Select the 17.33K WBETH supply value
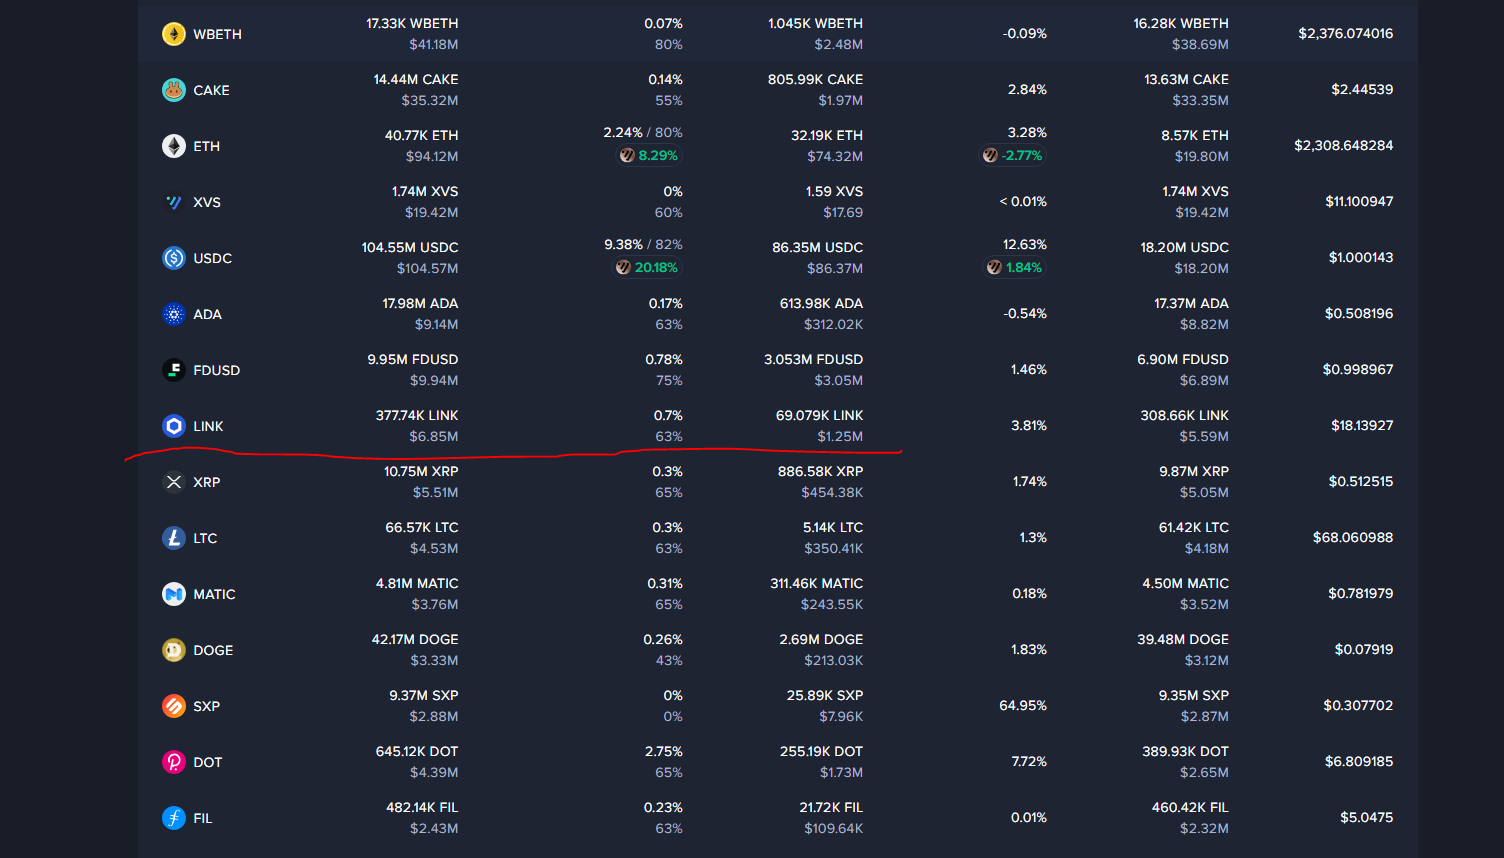 [x=412, y=23]
